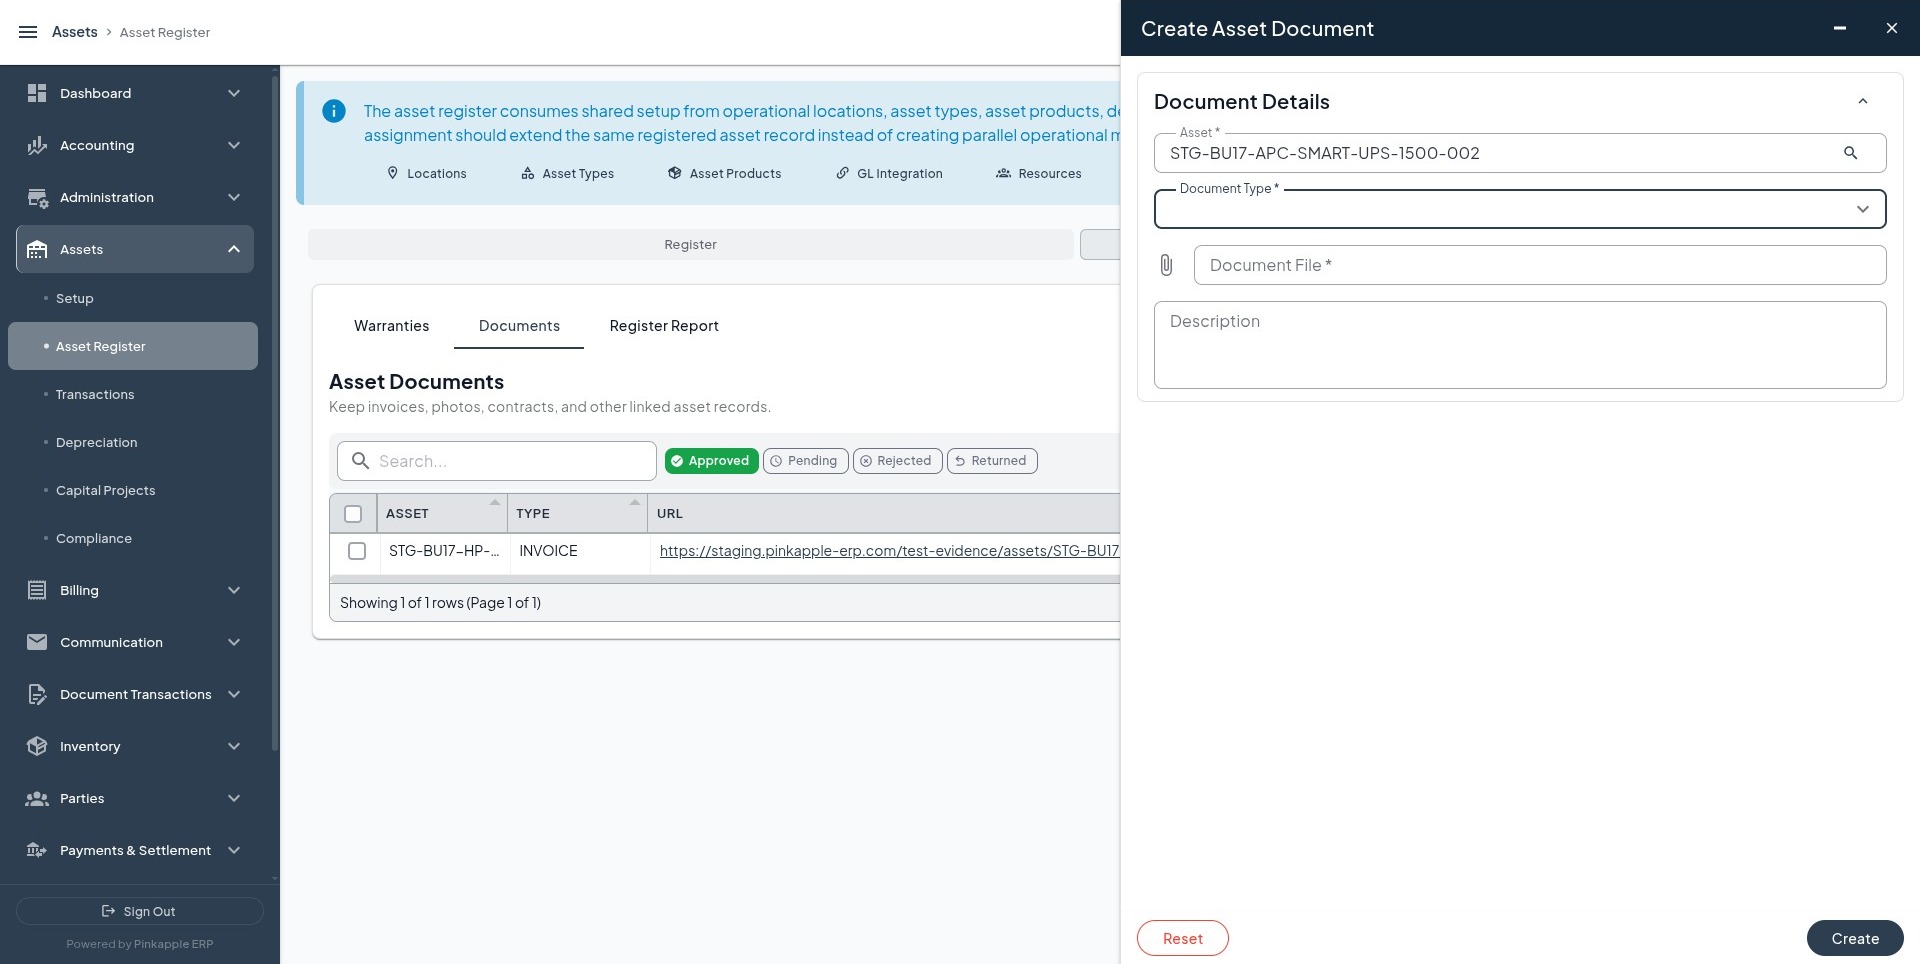Click the search icon in documents search
The height and width of the screenshot is (964, 1920).
[361, 461]
